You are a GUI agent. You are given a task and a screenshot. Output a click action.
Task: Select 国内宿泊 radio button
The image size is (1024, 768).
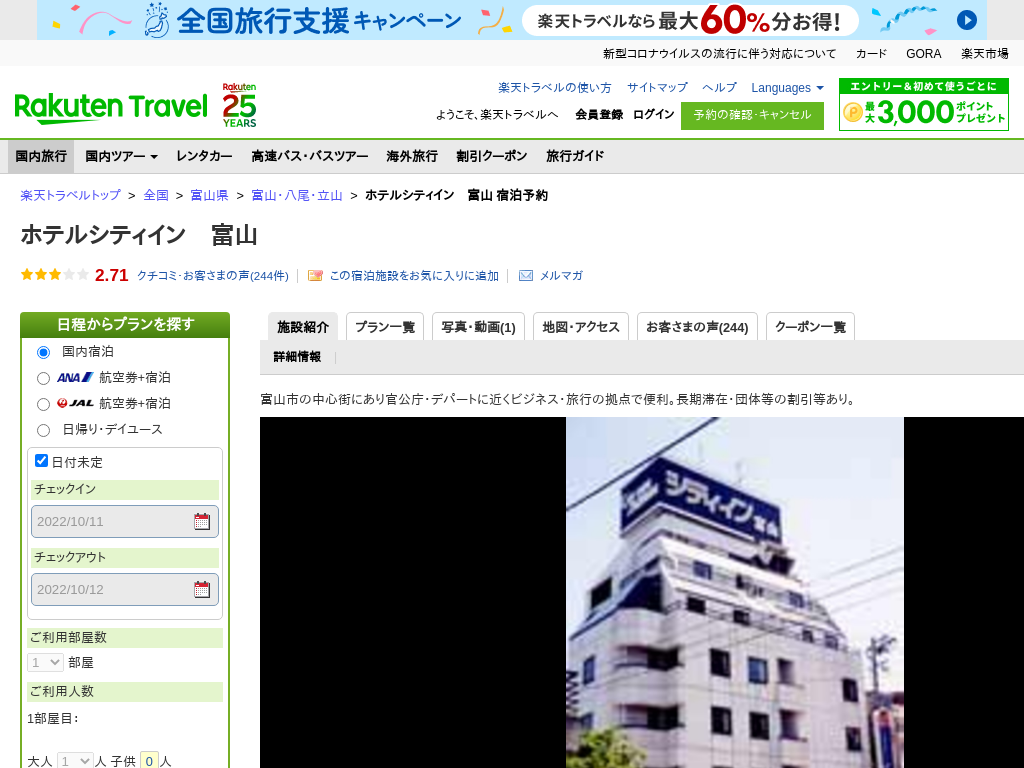point(43,352)
